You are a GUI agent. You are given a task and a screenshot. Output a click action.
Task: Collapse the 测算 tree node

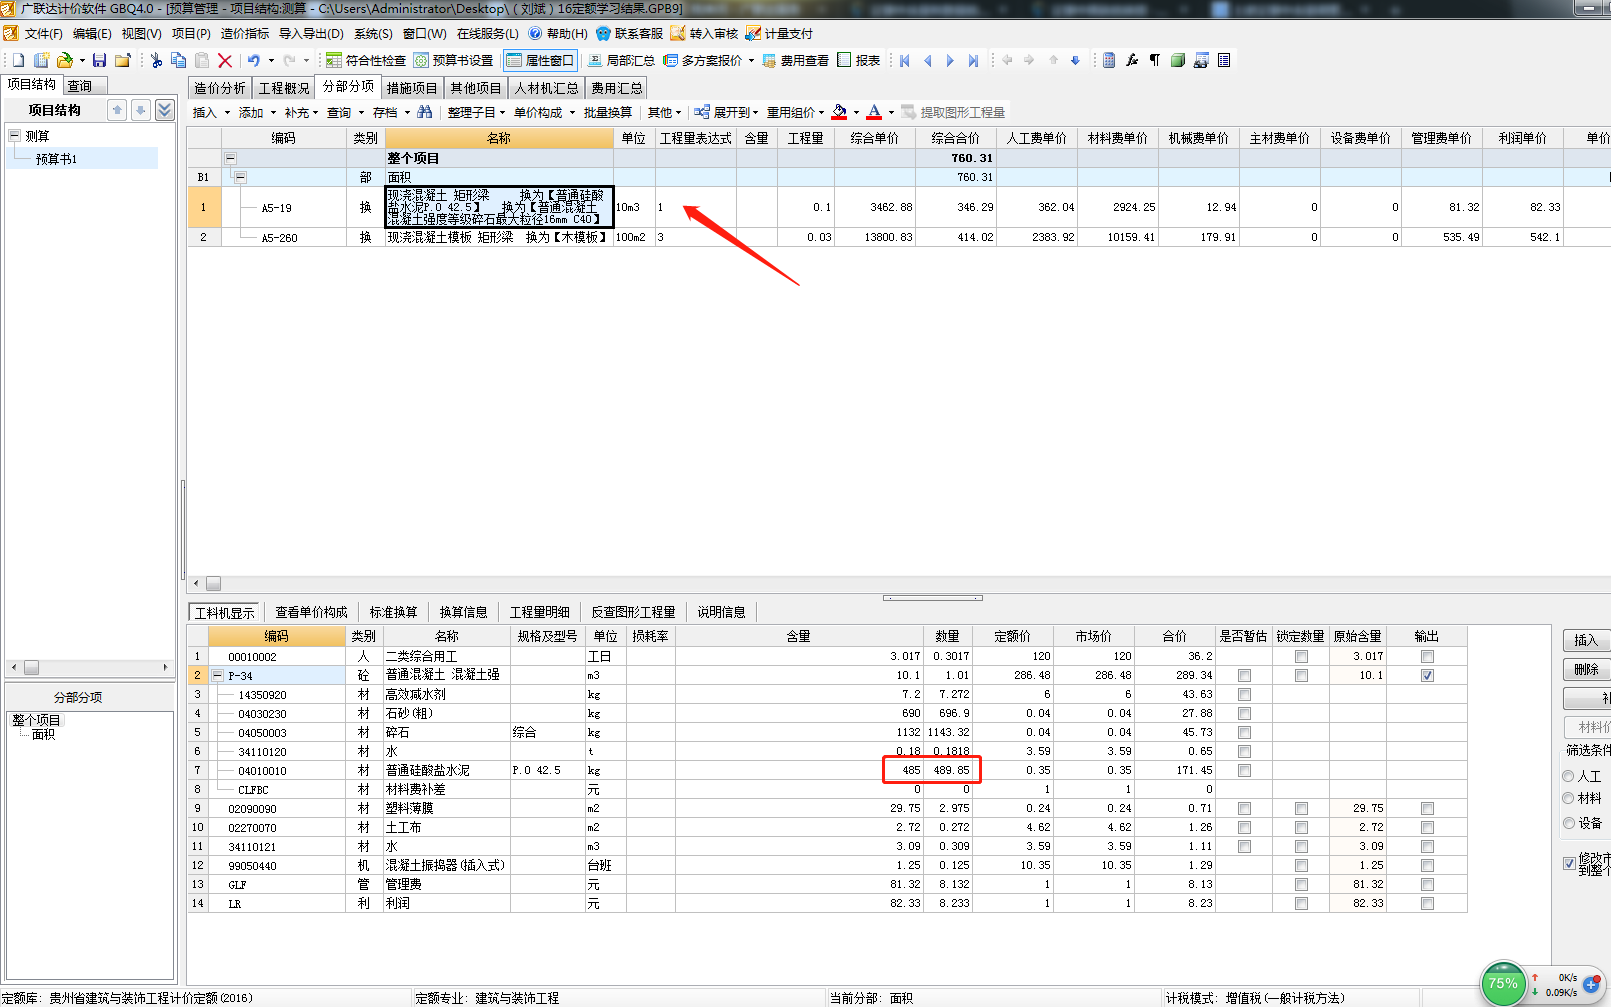(14, 136)
